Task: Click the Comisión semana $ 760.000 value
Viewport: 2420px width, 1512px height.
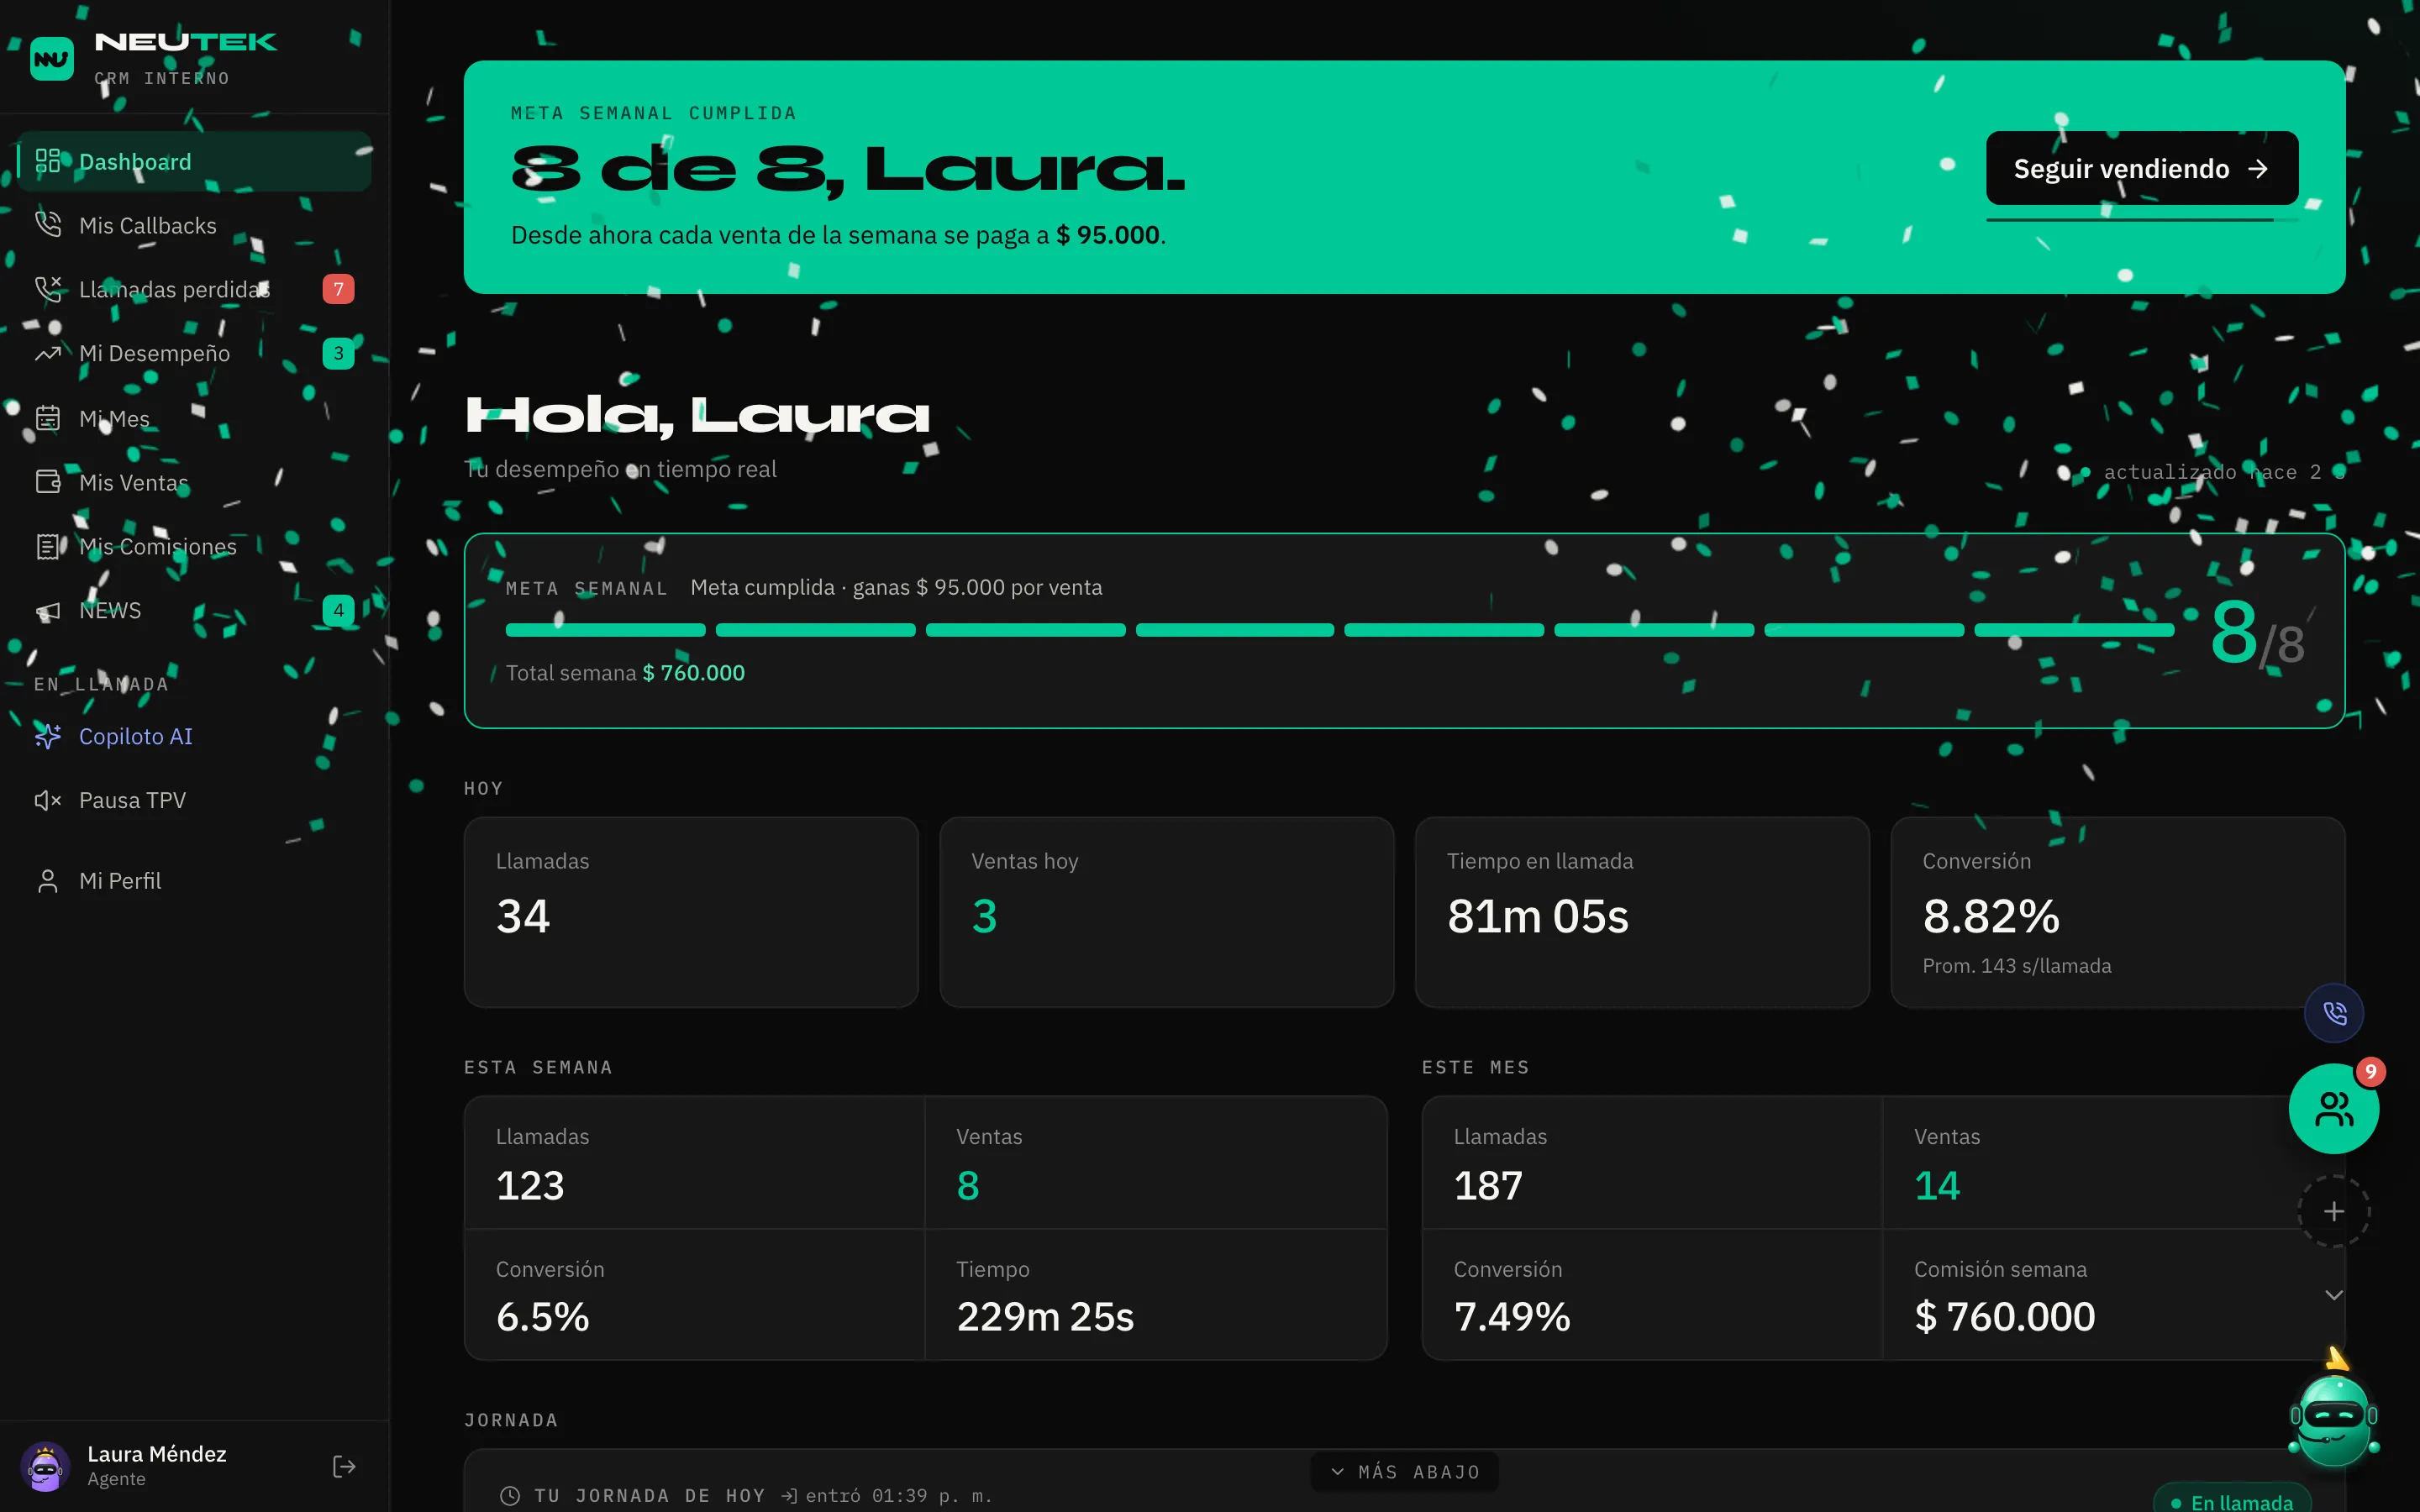Action: coord(2005,1316)
